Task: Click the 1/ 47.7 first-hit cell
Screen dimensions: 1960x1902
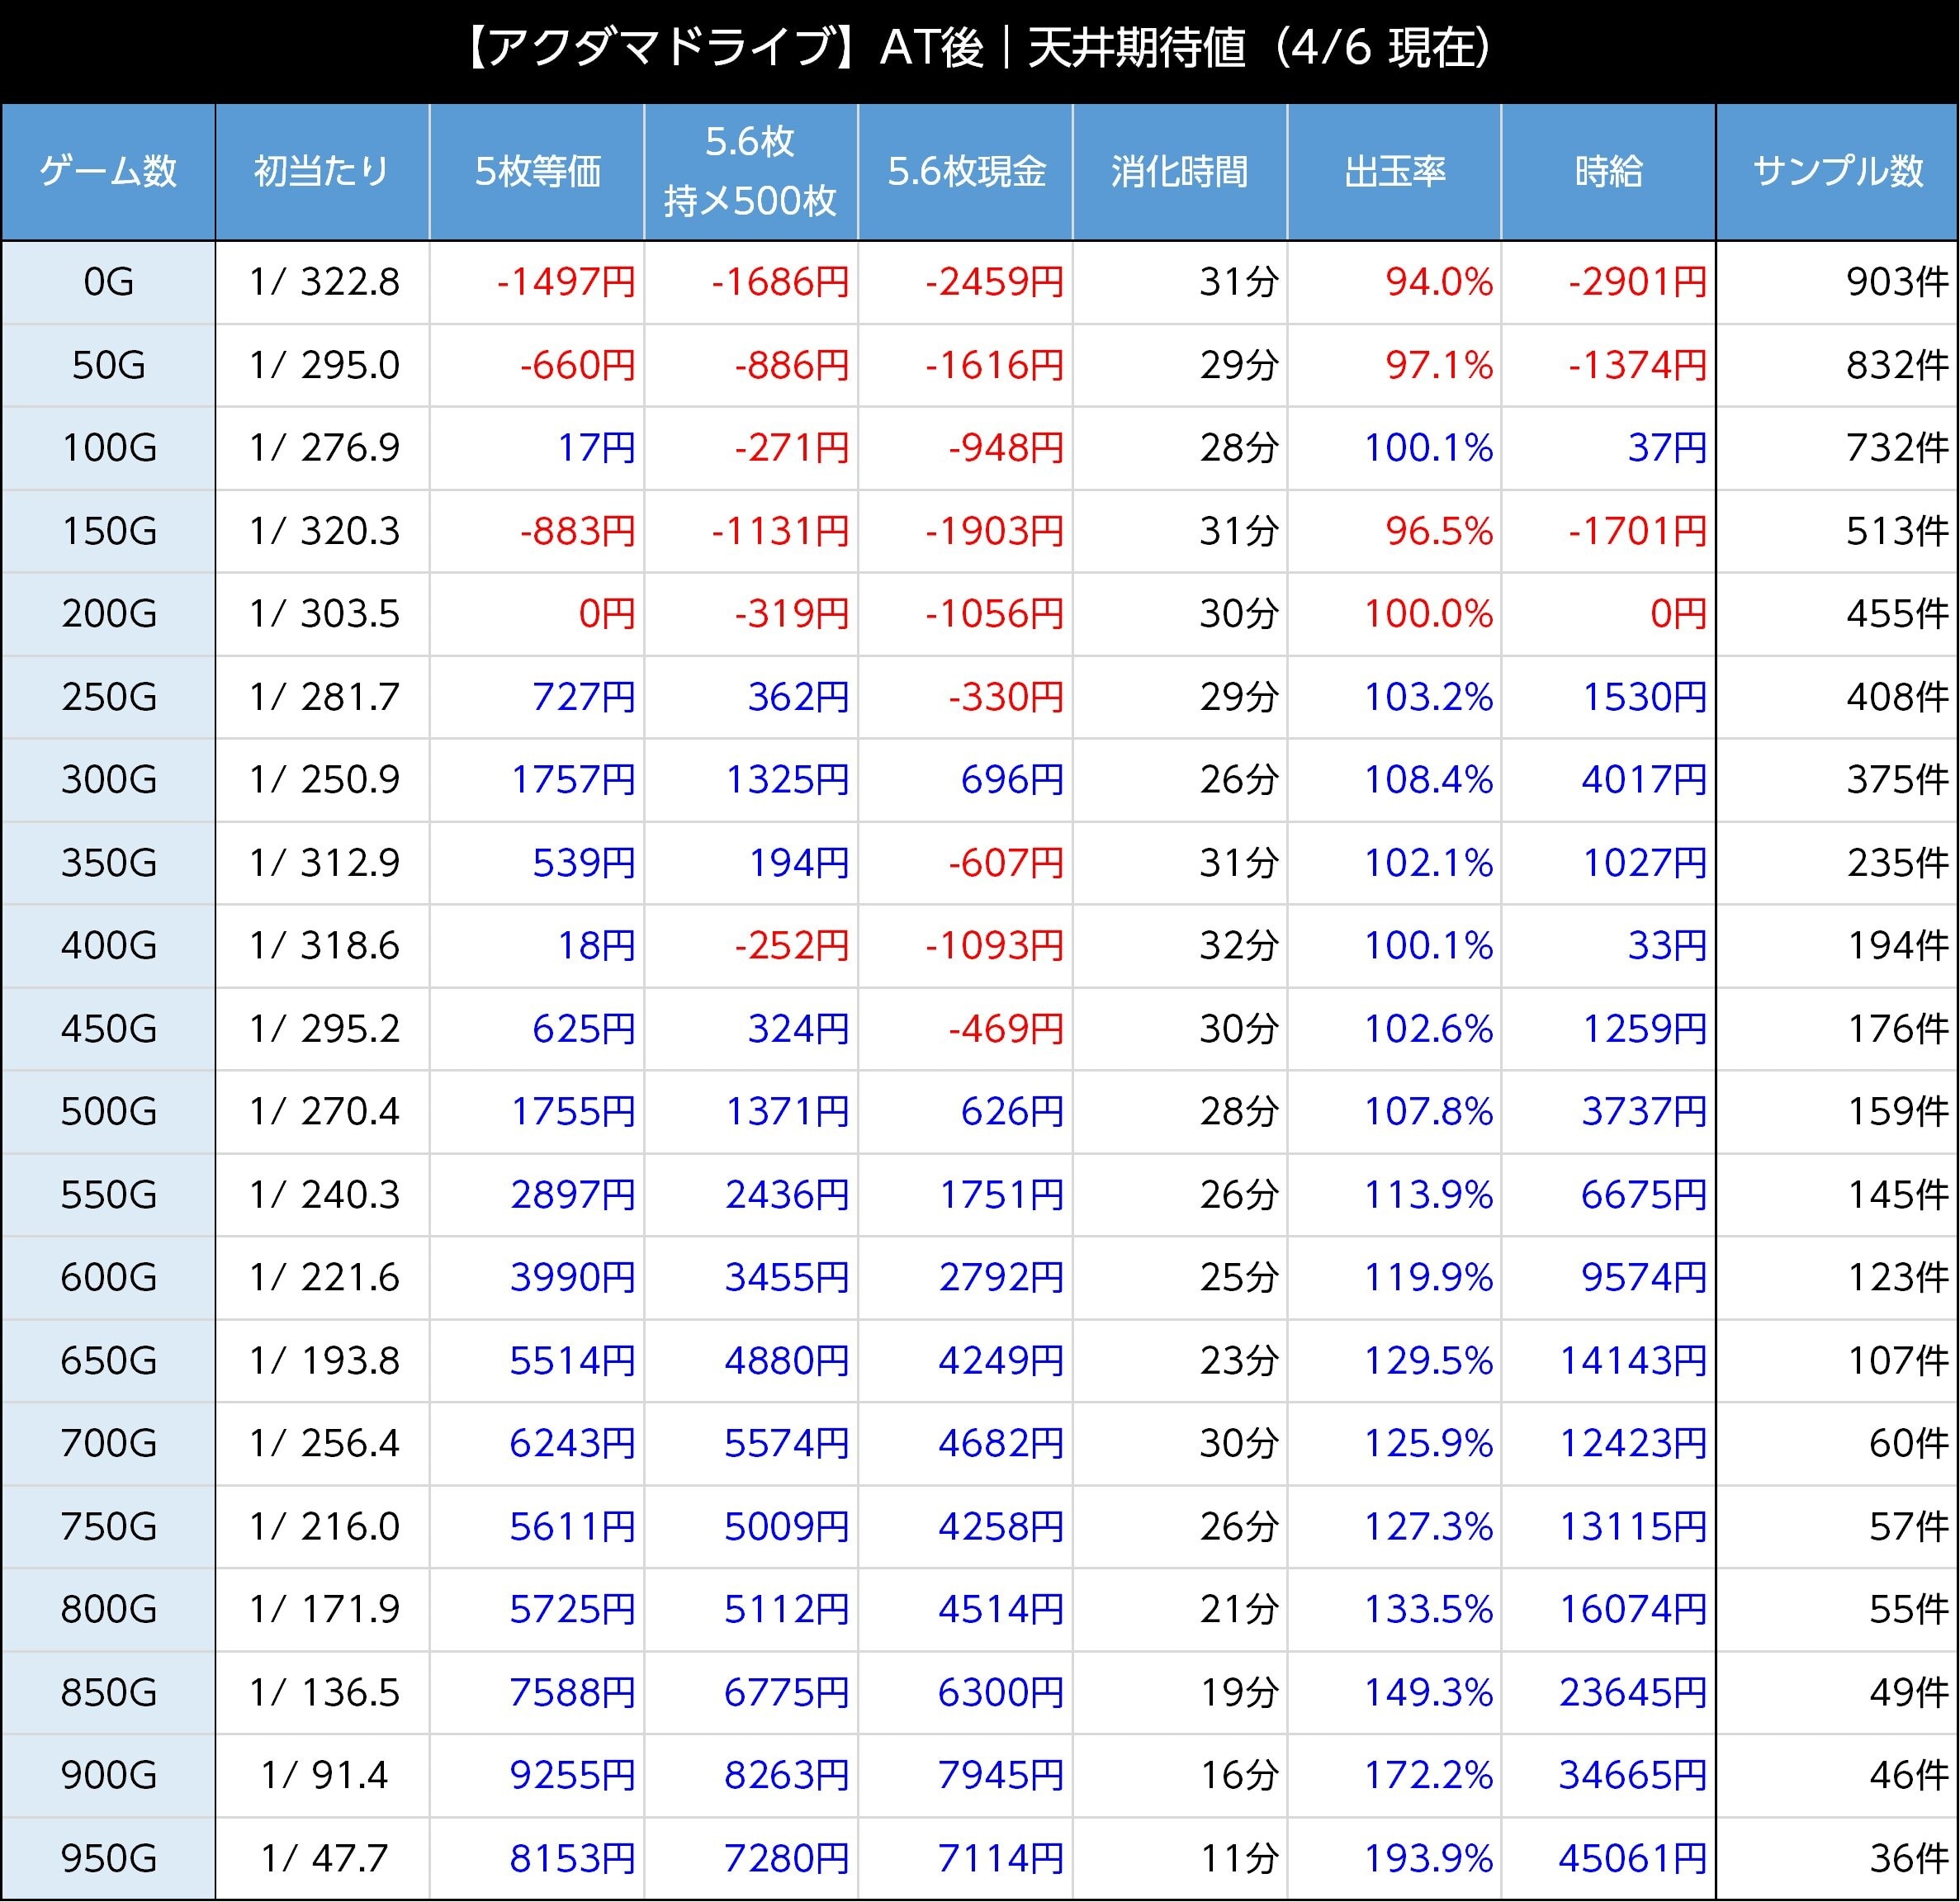Action: [324, 1858]
